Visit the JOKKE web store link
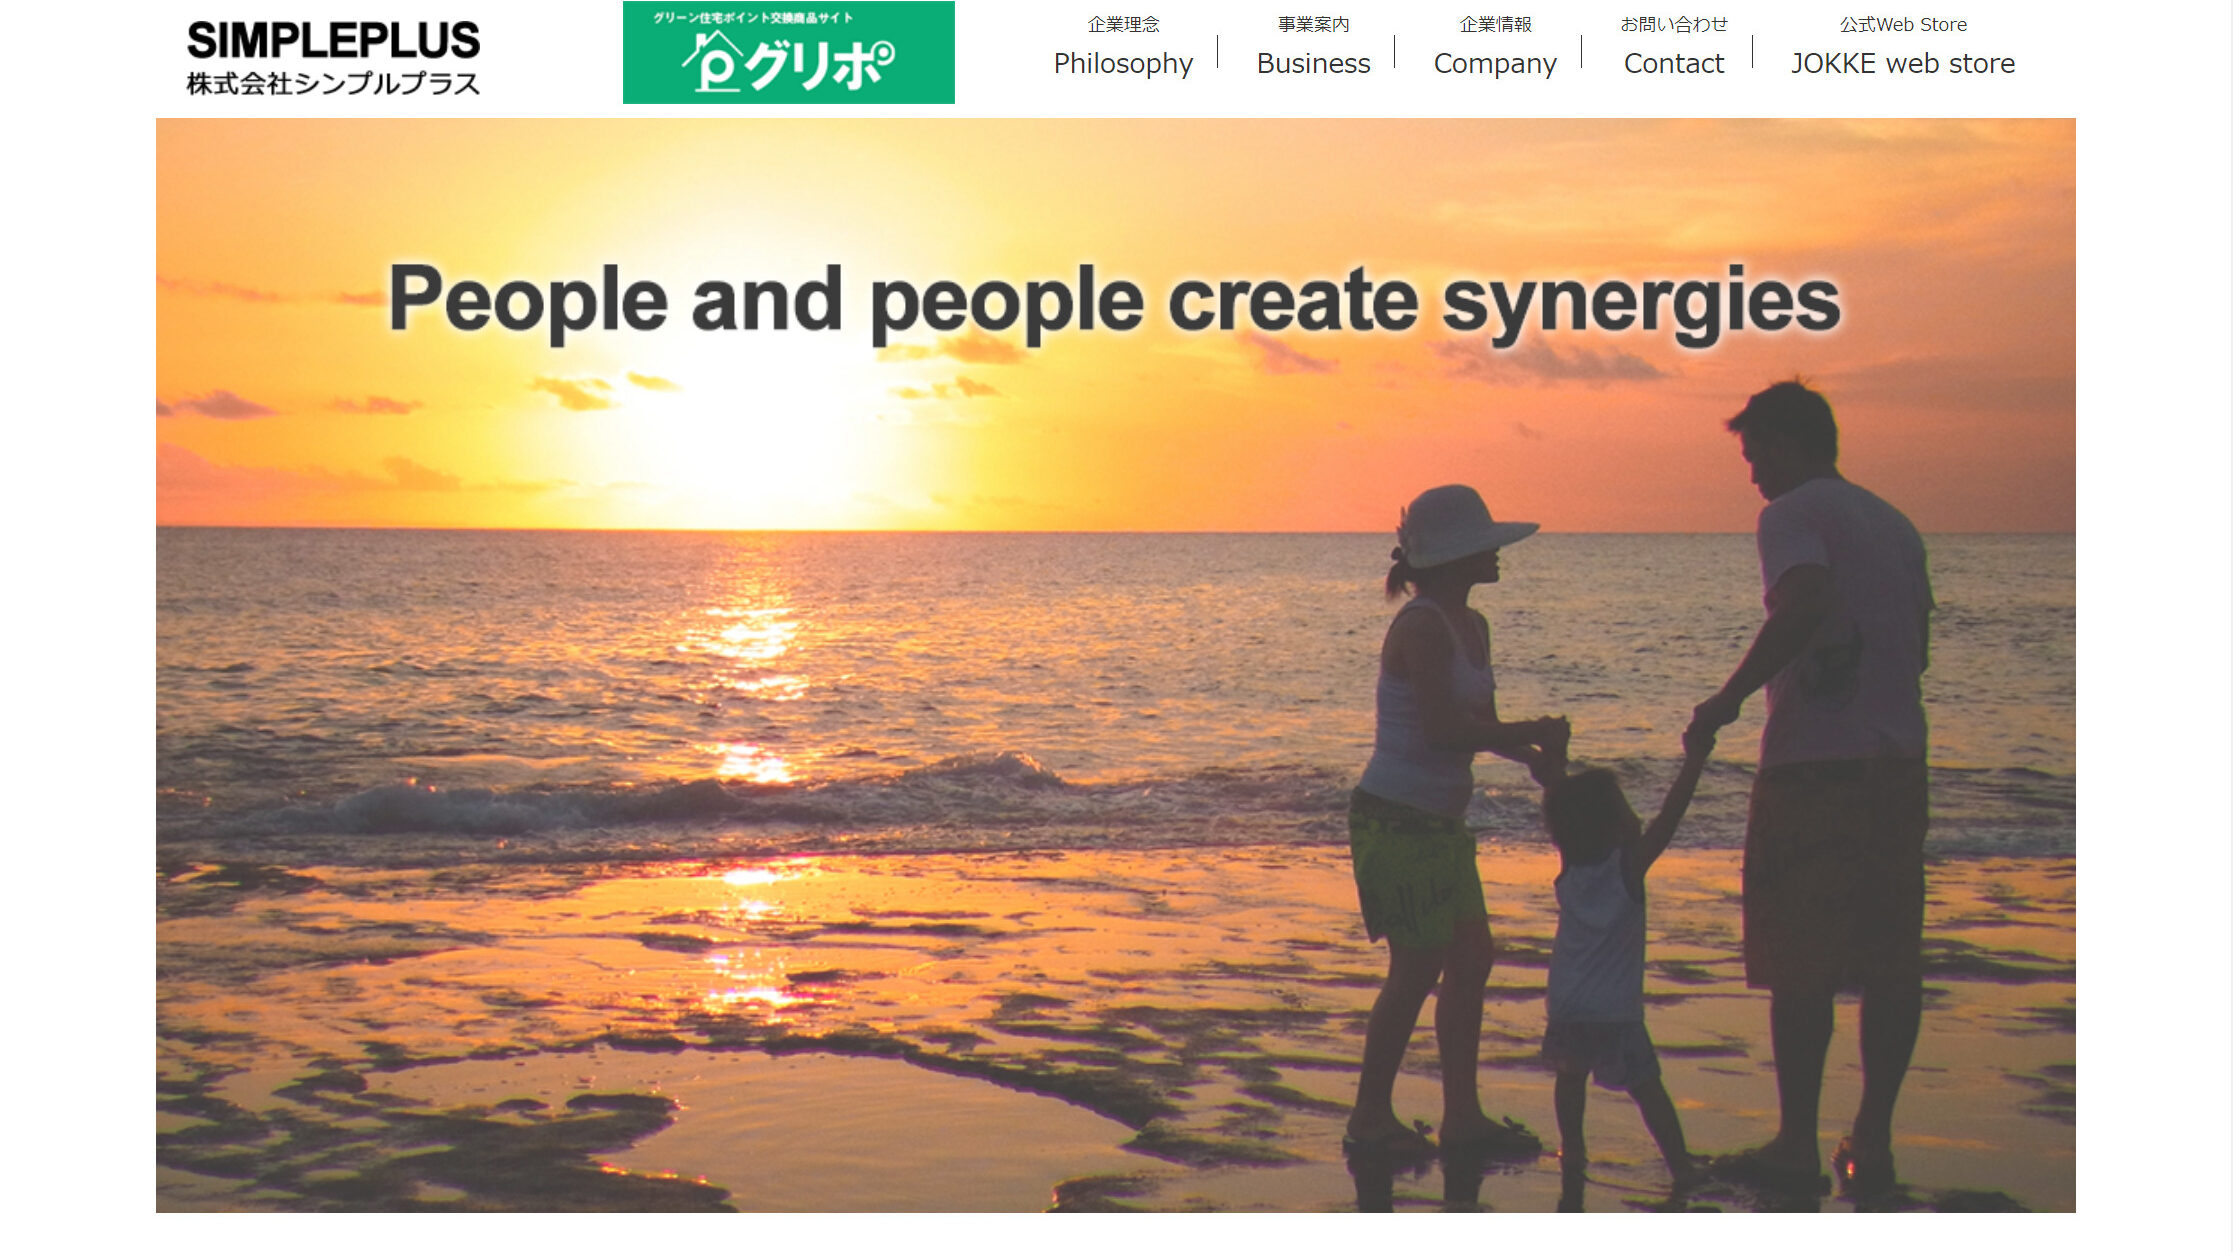2233x1252 pixels. coord(1902,63)
